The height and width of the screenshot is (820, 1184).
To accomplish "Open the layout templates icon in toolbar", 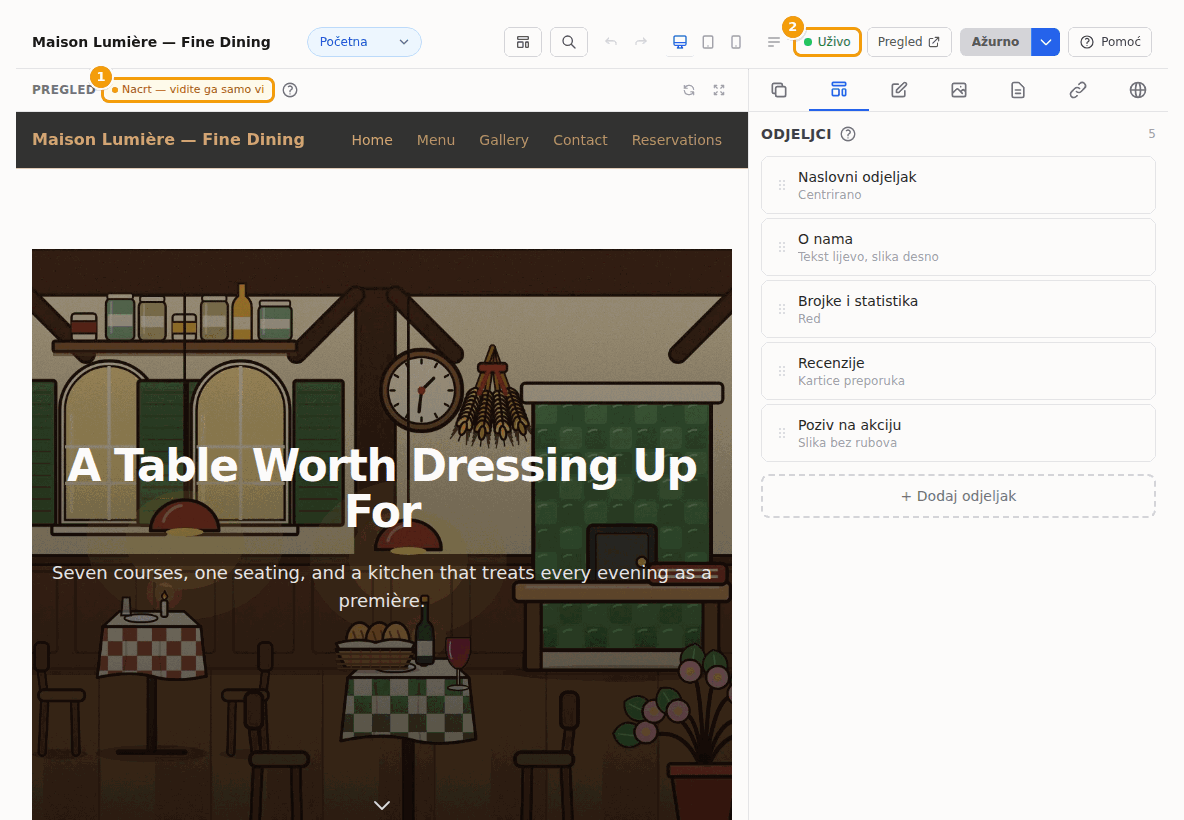I will pyautogui.click(x=523, y=42).
